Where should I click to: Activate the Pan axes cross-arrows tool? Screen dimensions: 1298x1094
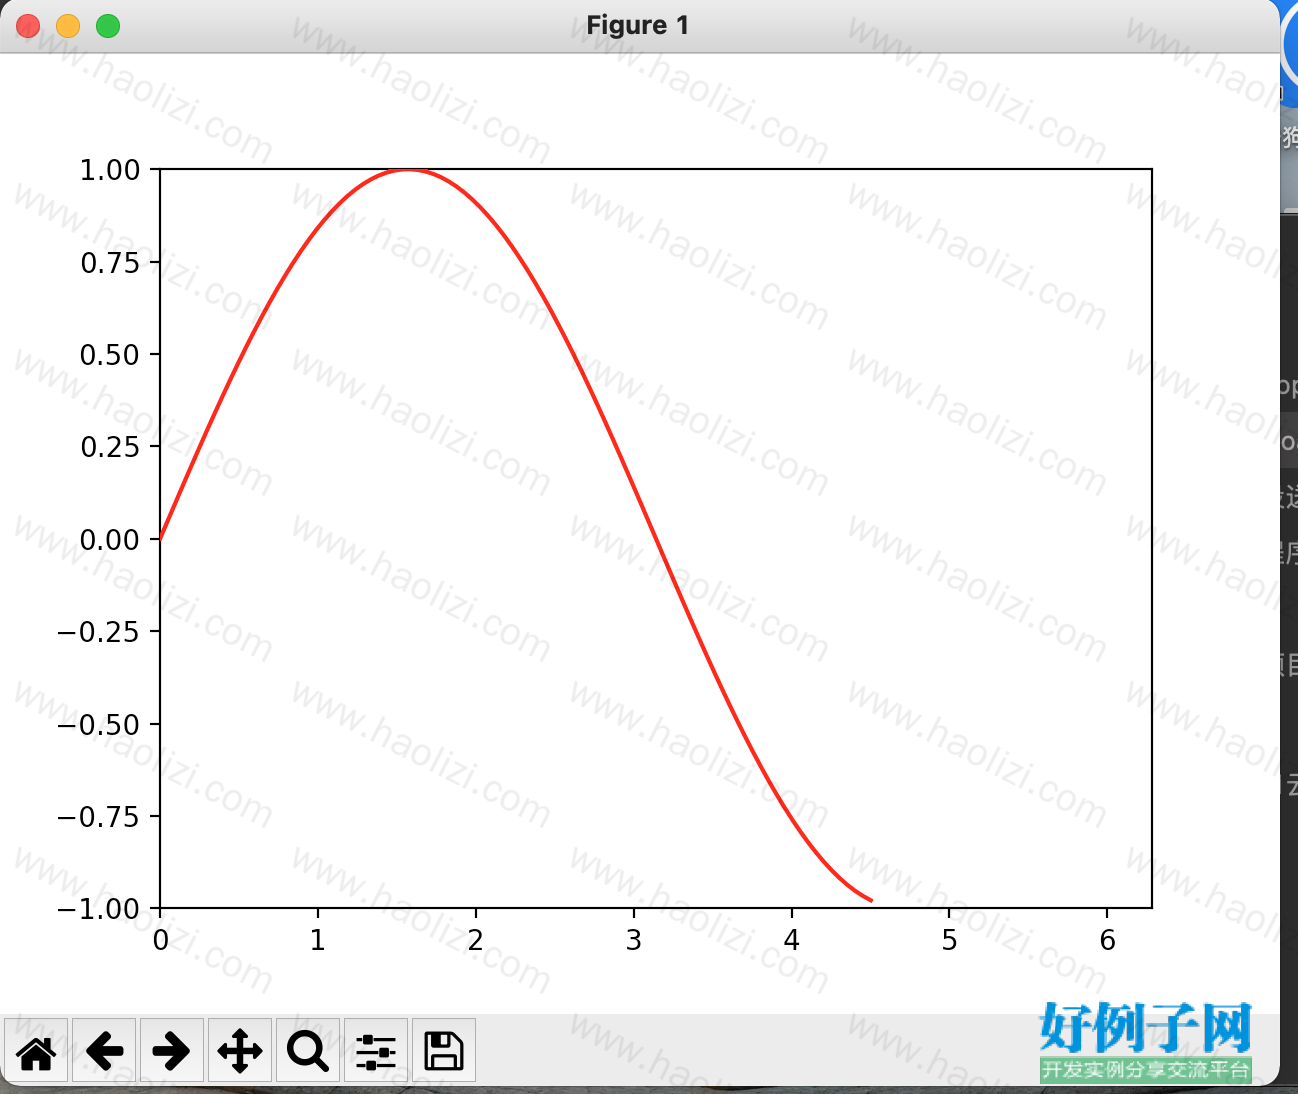(x=239, y=1050)
